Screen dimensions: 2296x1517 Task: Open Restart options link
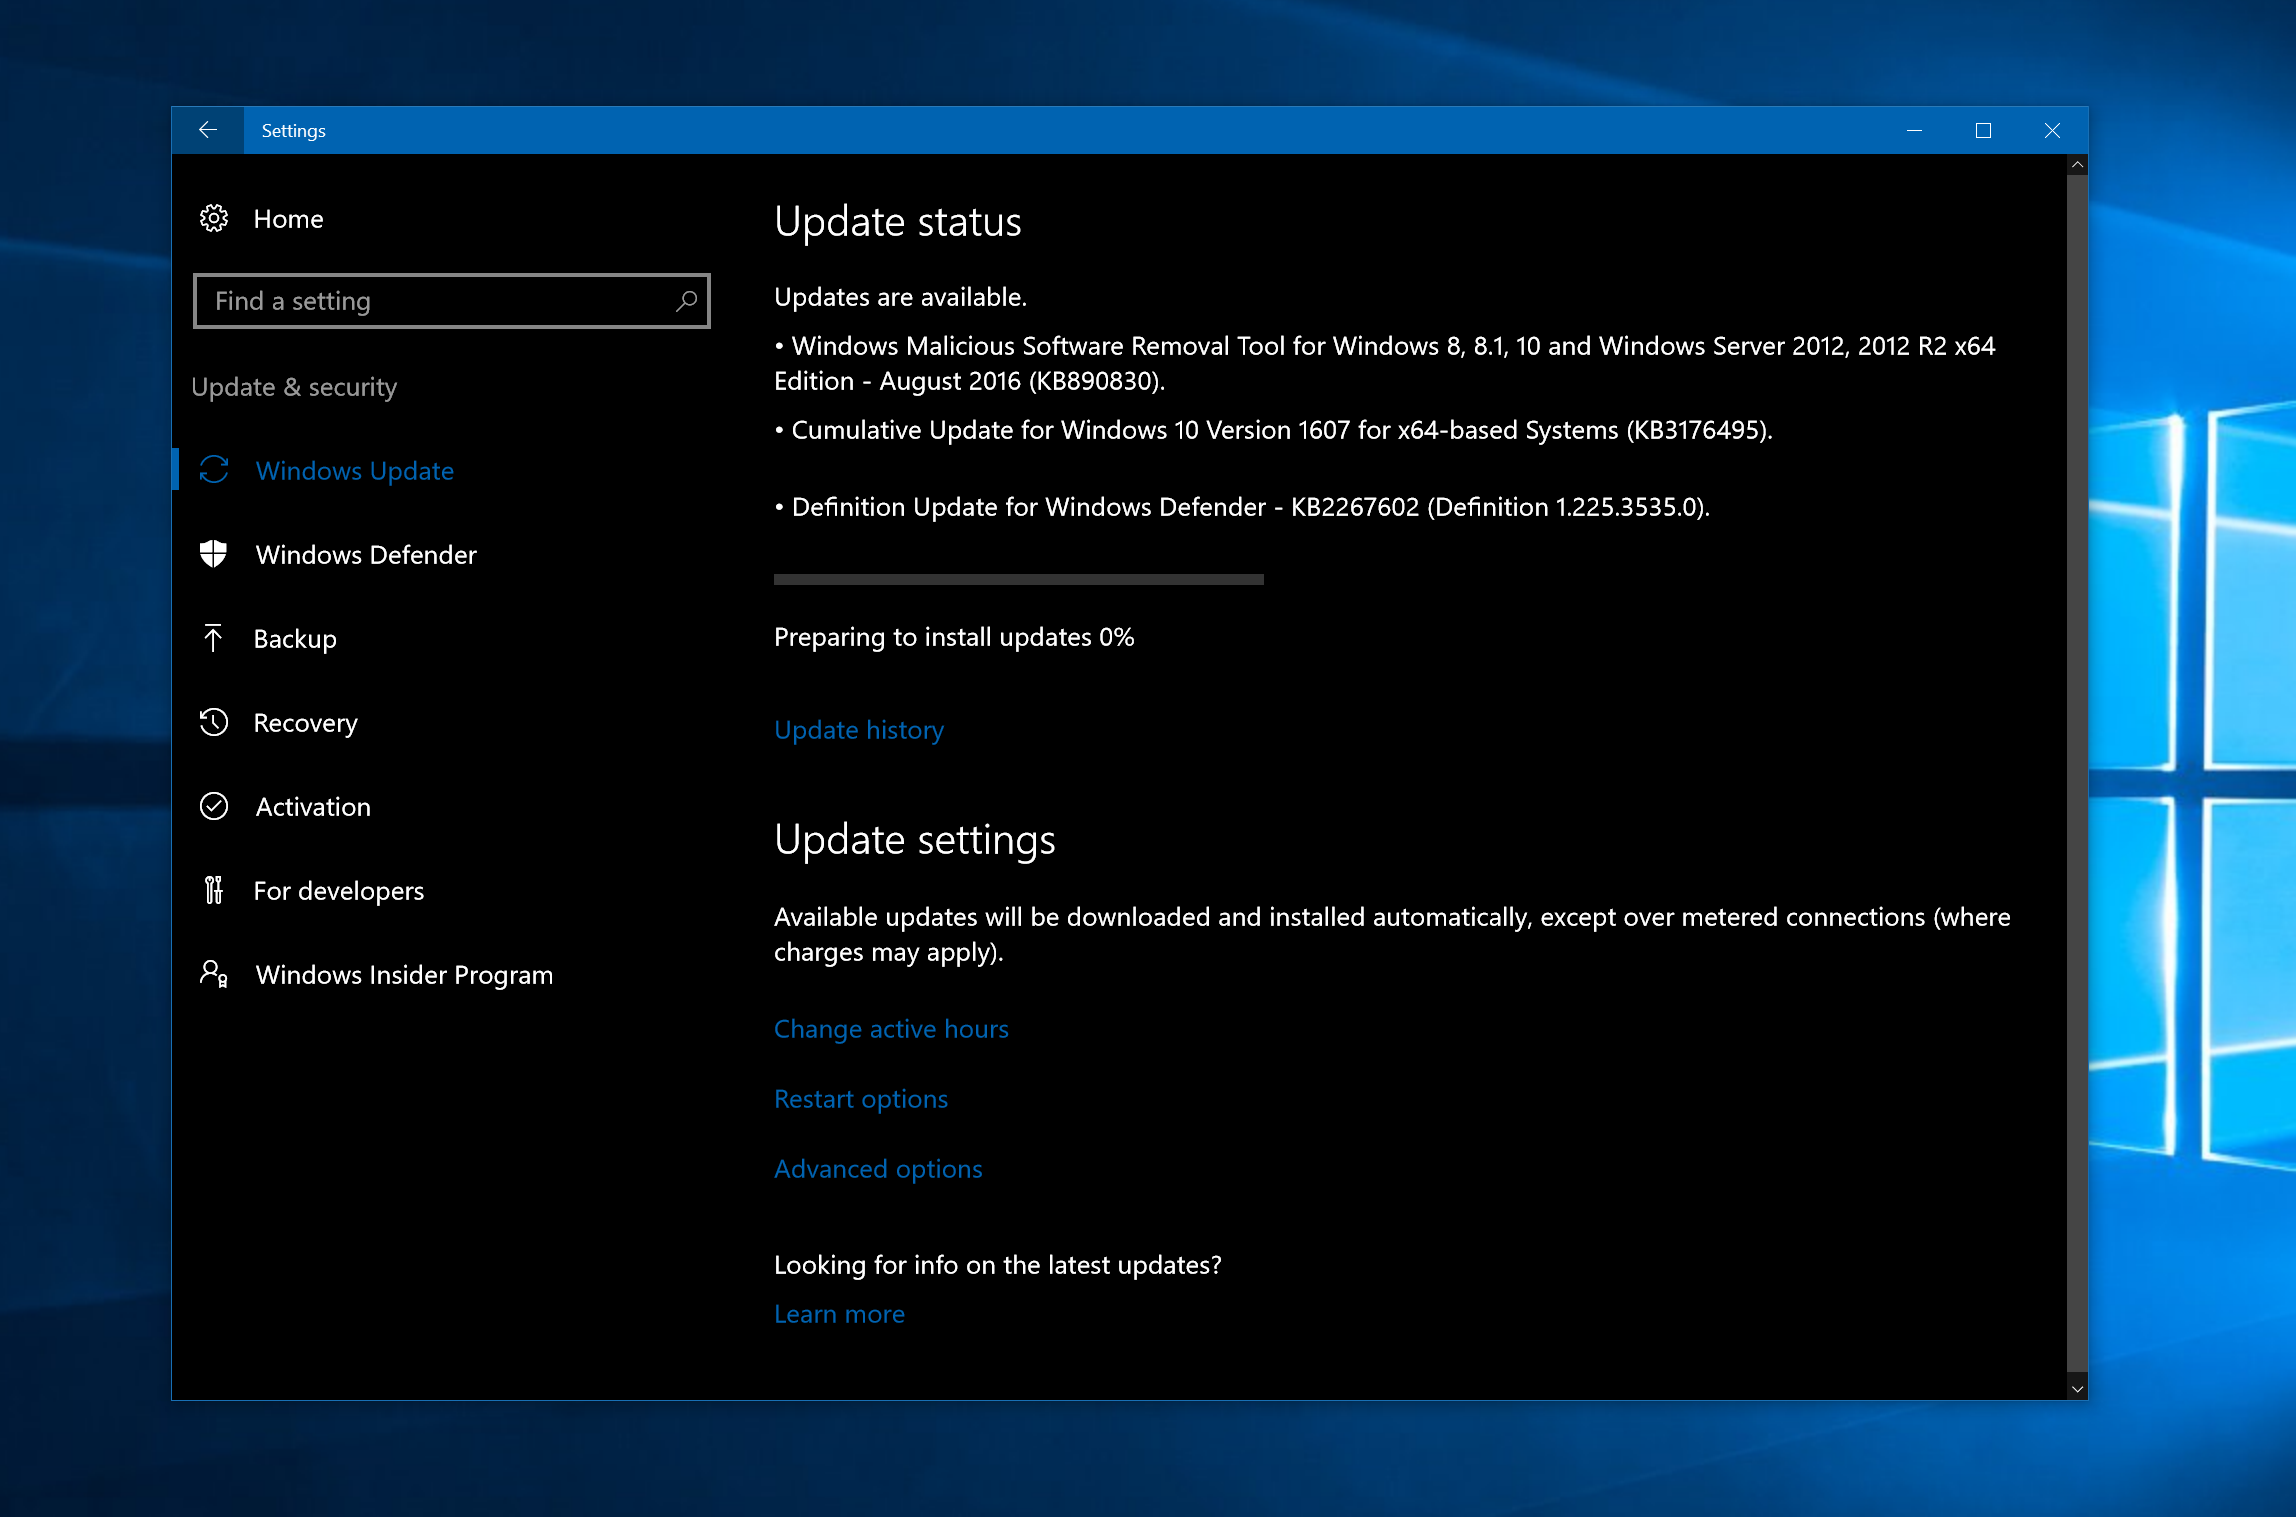point(861,1099)
